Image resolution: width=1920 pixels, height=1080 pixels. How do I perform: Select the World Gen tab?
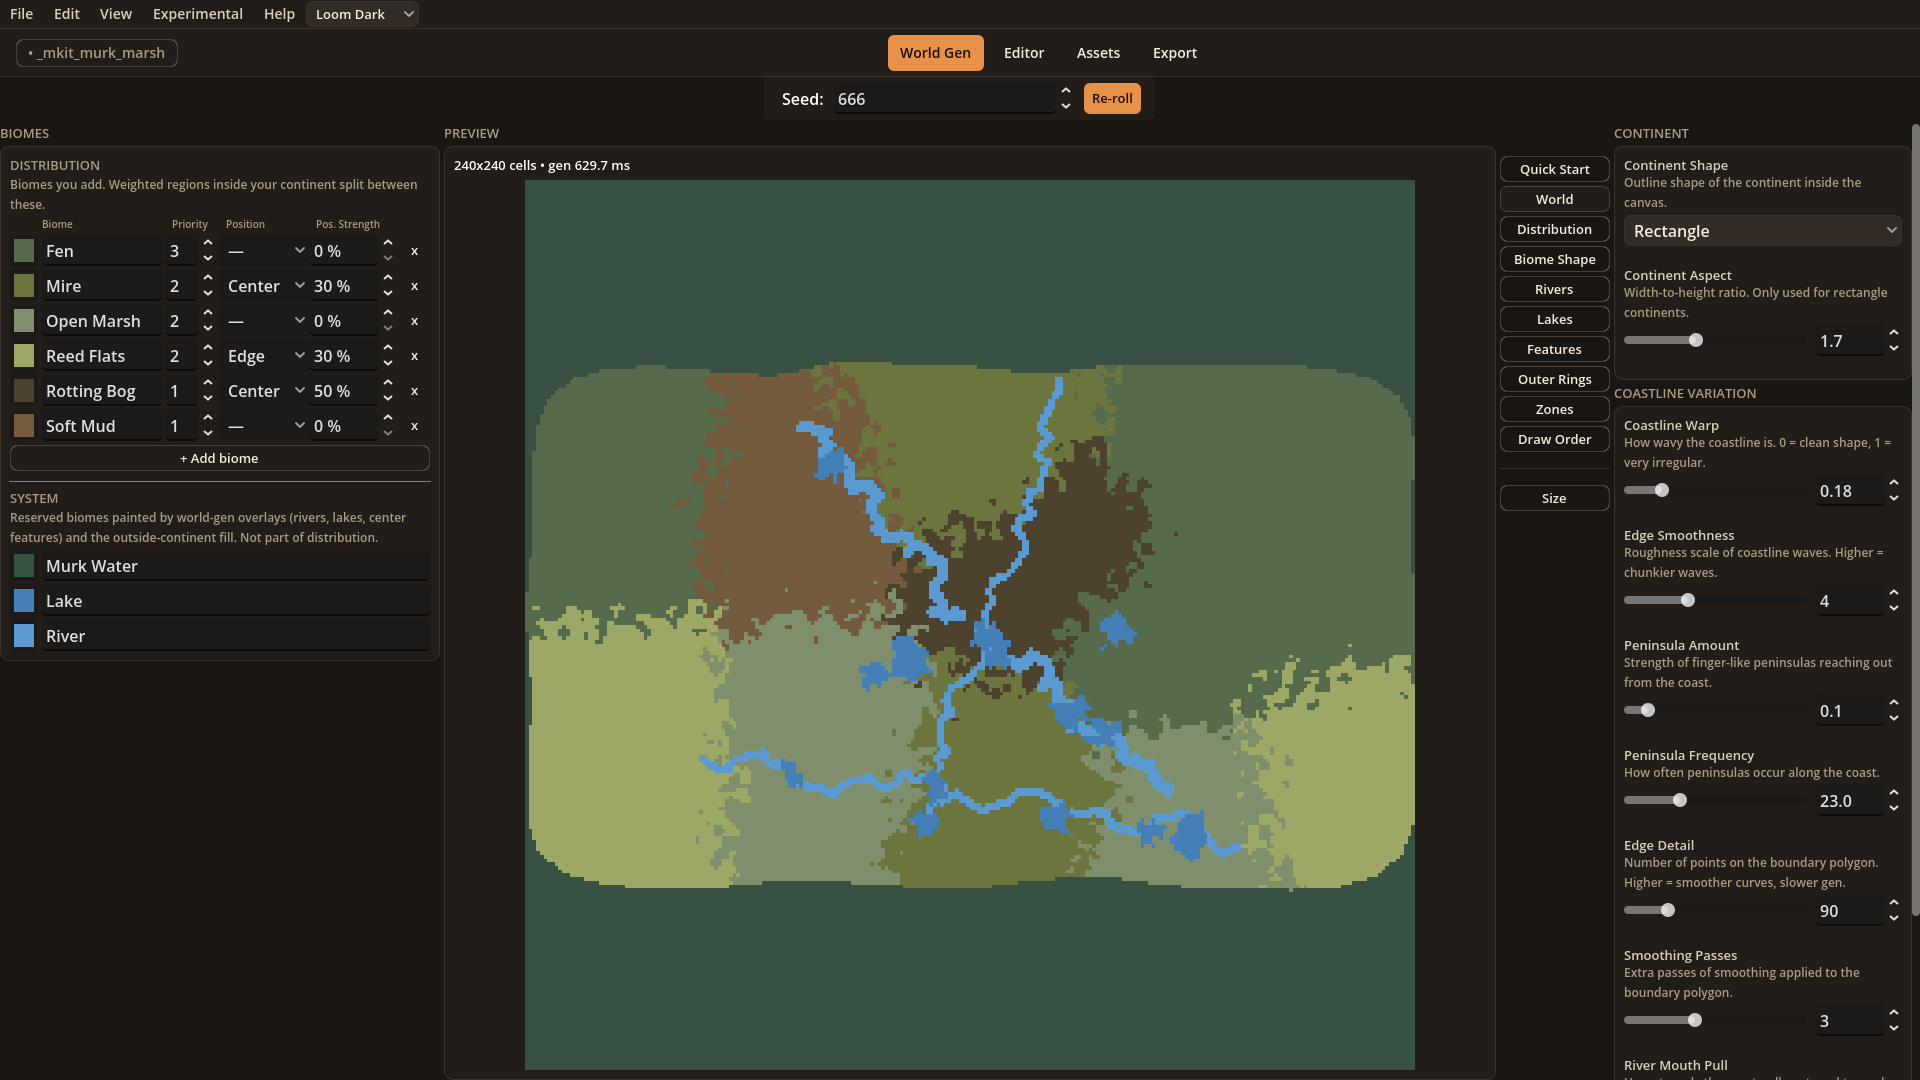[935, 53]
